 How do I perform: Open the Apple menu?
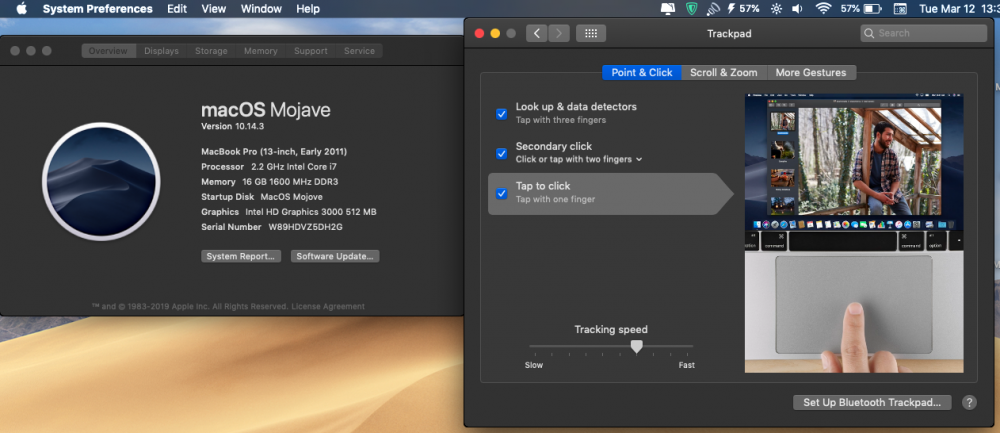coord(21,8)
